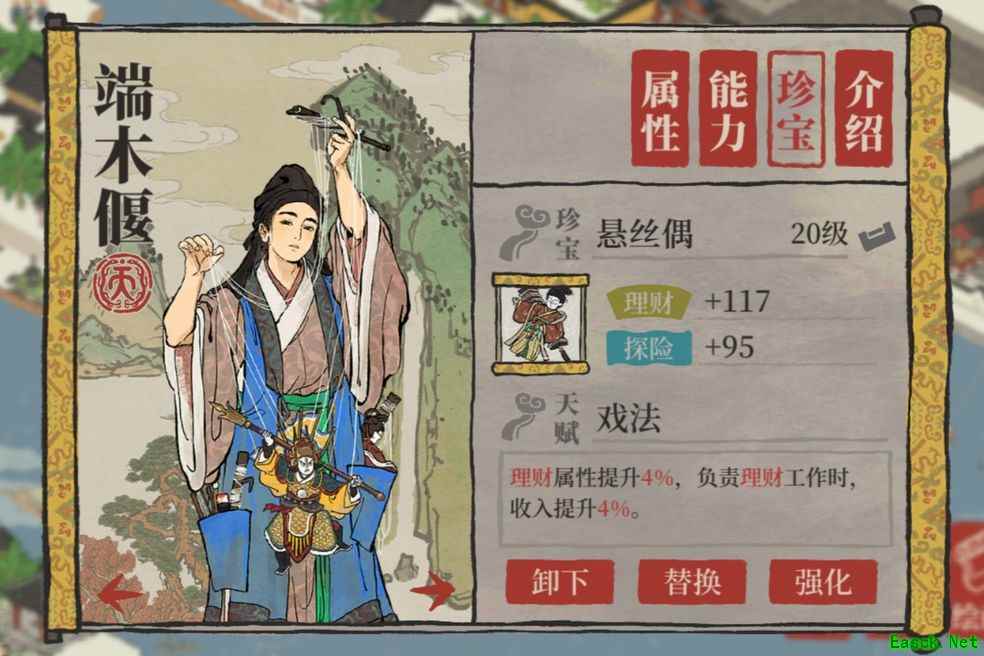Click the 替换 button
The width and height of the screenshot is (984, 656).
pyautogui.click(x=692, y=582)
